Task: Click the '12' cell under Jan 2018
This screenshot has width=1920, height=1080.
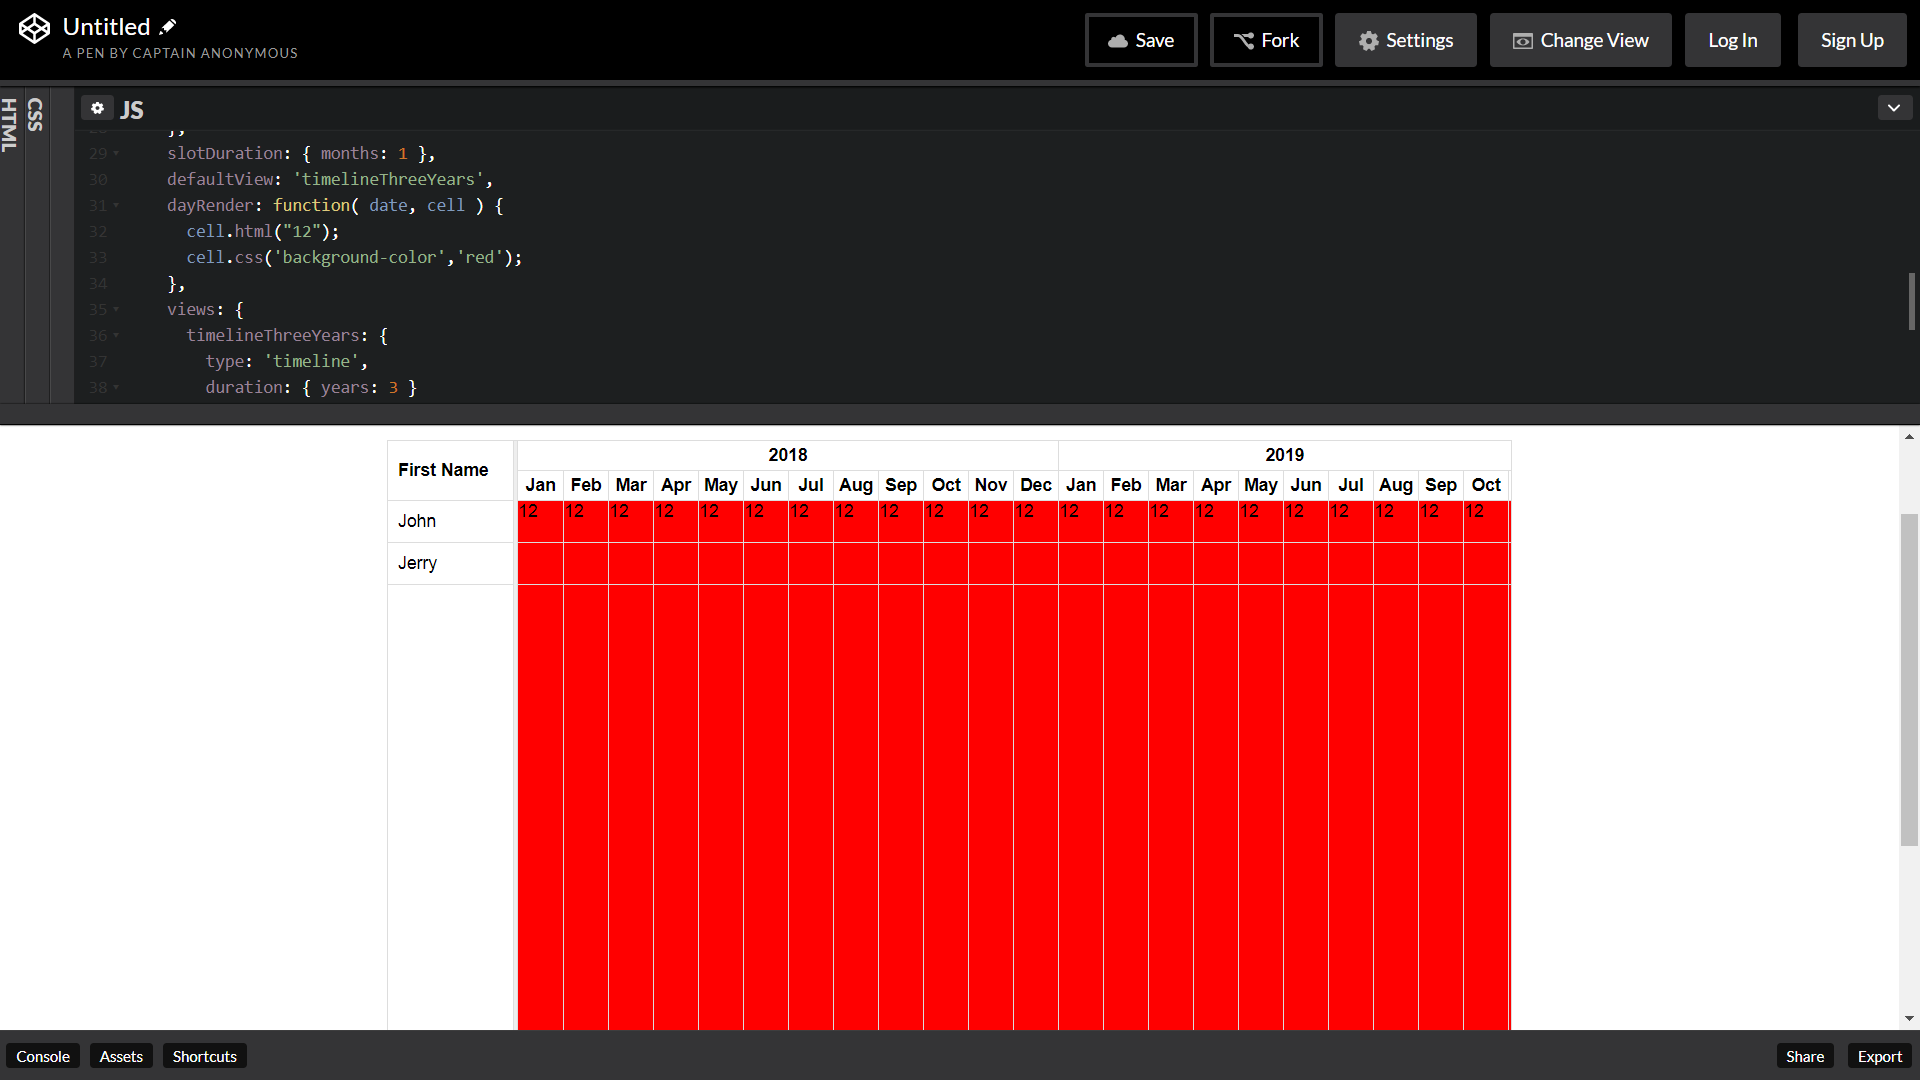Action: (x=540, y=521)
